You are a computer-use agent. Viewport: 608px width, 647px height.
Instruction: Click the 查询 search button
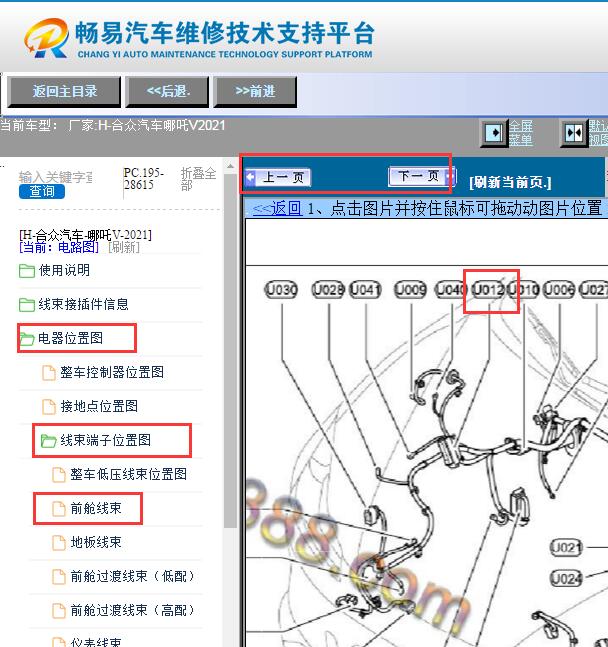tap(42, 191)
